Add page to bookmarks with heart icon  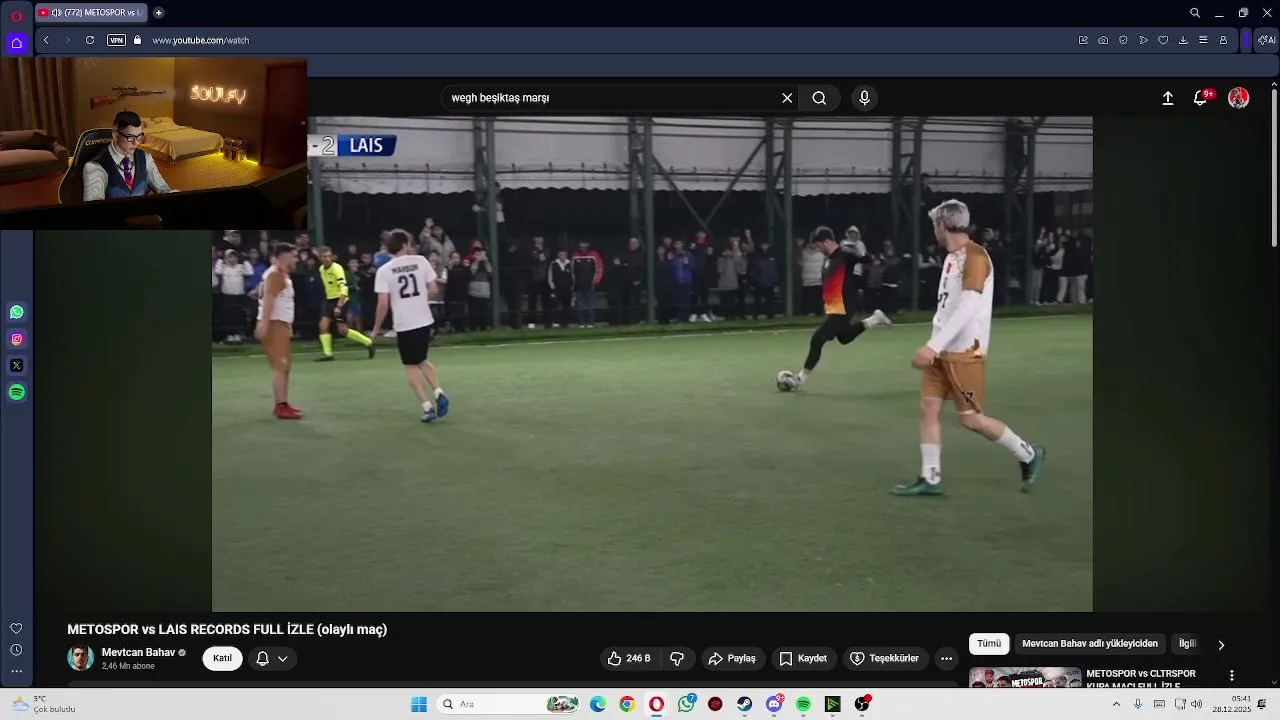[x=1163, y=40]
